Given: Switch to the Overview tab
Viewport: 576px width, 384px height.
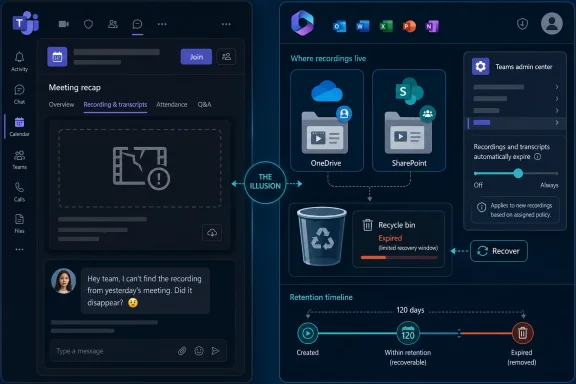Looking at the screenshot, I should pyautogui.click(x=61, y=105).
